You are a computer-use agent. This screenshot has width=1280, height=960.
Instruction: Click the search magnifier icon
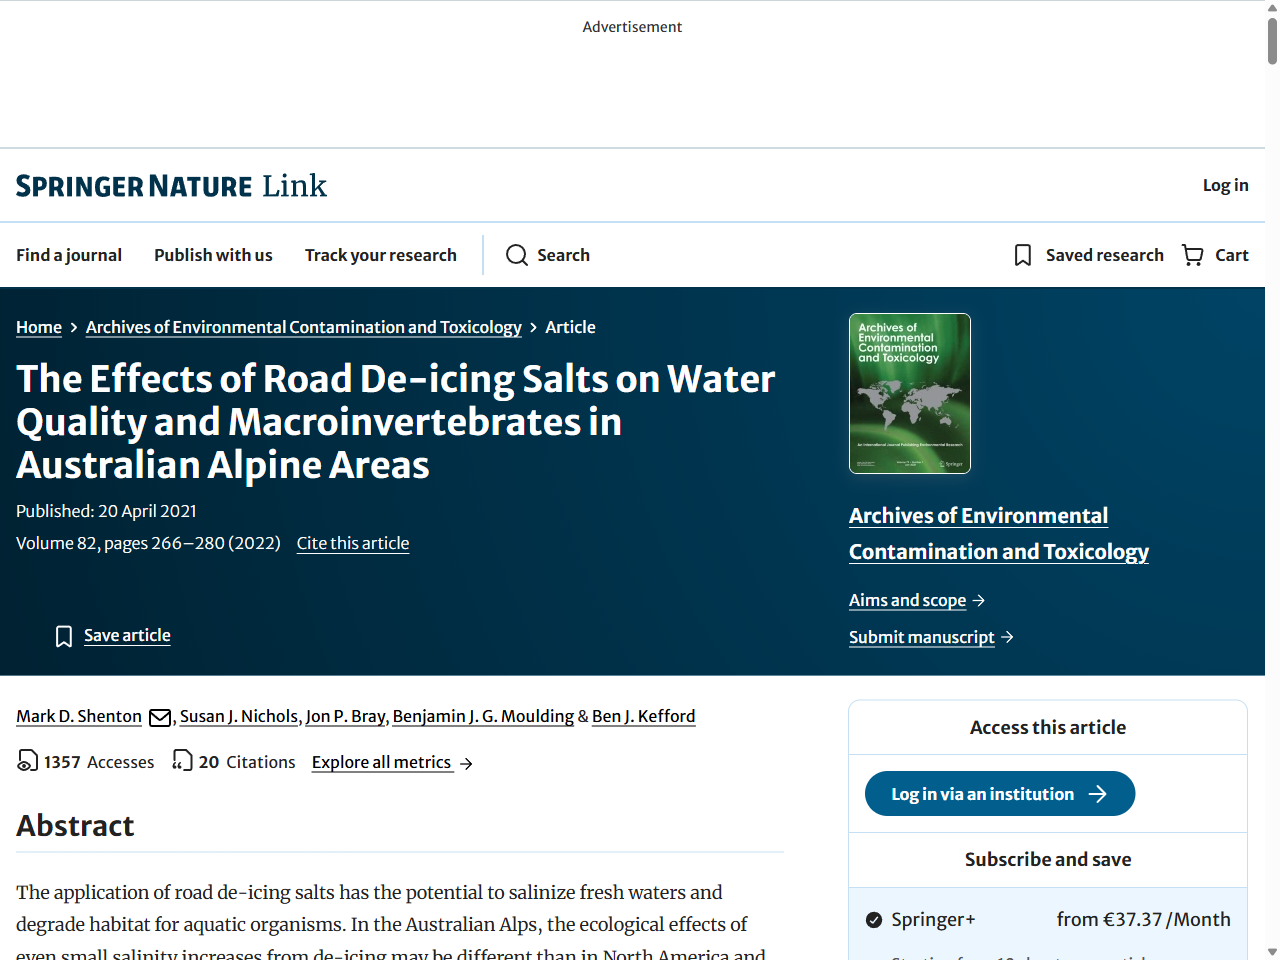(517, 255)
